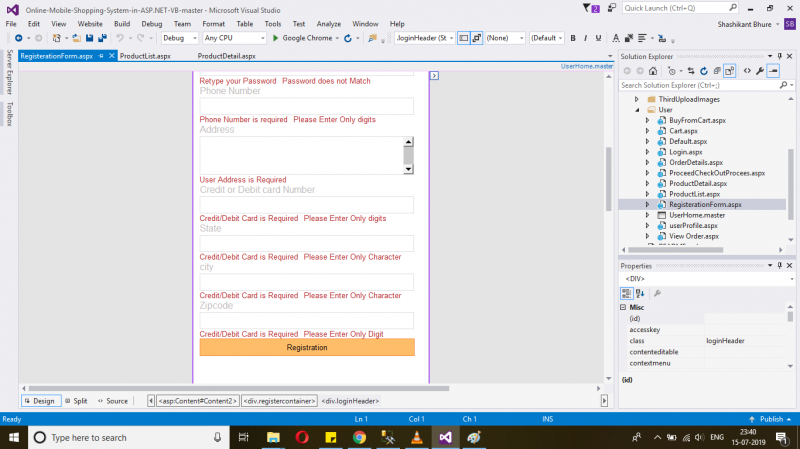Open the Debug configuration dropdown
This screenshot has height=449, width=800.
pos(180,38)
